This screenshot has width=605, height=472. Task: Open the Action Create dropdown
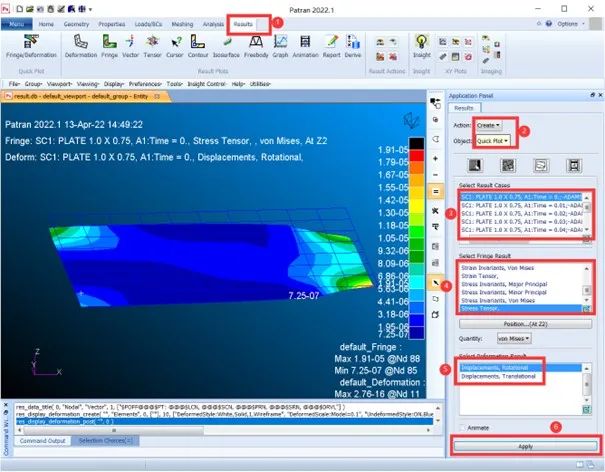pos(488,125)
